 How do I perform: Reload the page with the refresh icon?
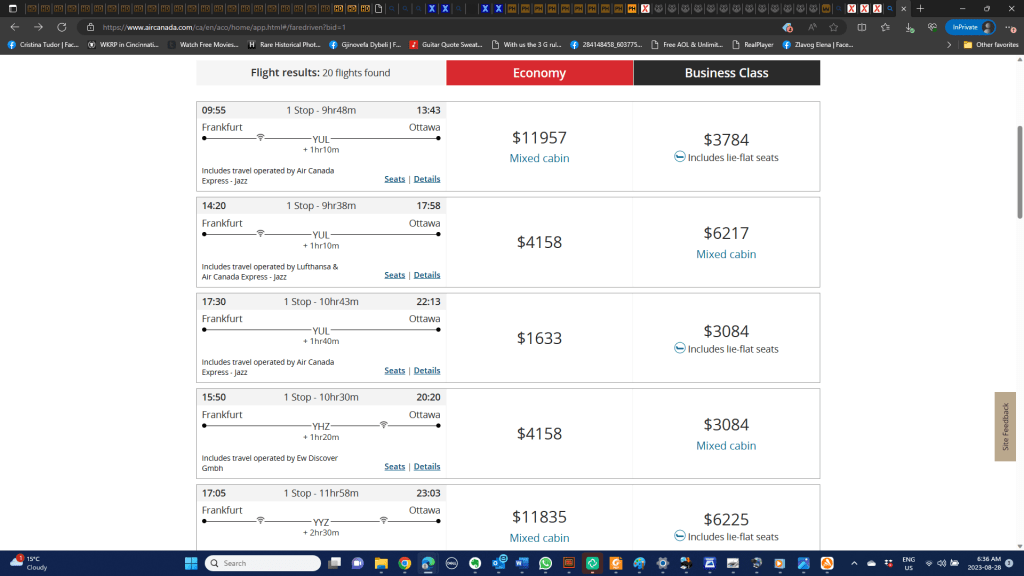(x=62, y=27)
